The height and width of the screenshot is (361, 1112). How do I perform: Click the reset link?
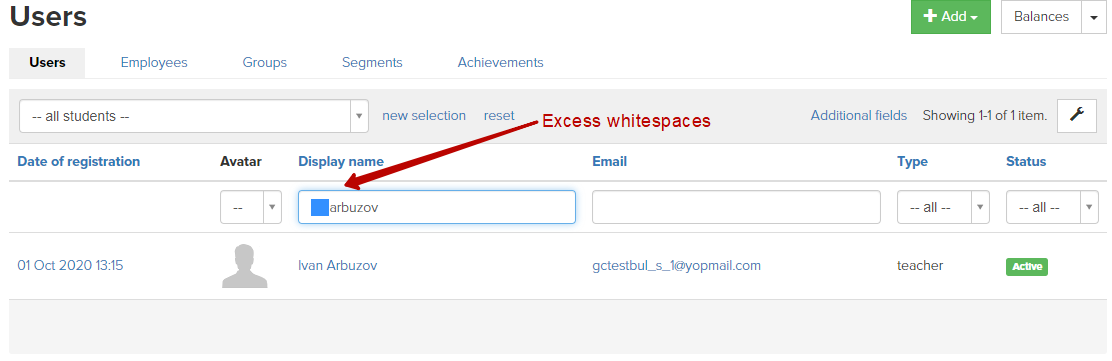pyautogui.click(x=499, y=116)
